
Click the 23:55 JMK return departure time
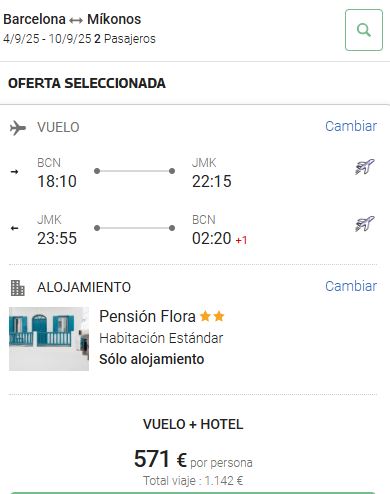[57, 238]
